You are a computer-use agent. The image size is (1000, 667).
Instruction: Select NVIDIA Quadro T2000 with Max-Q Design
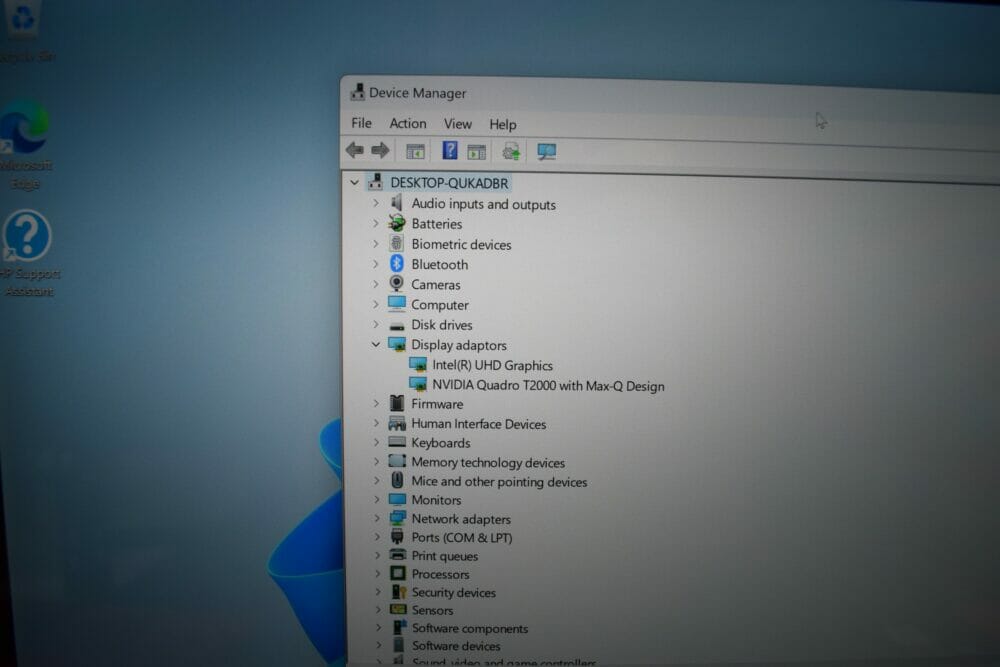point(548,385)
